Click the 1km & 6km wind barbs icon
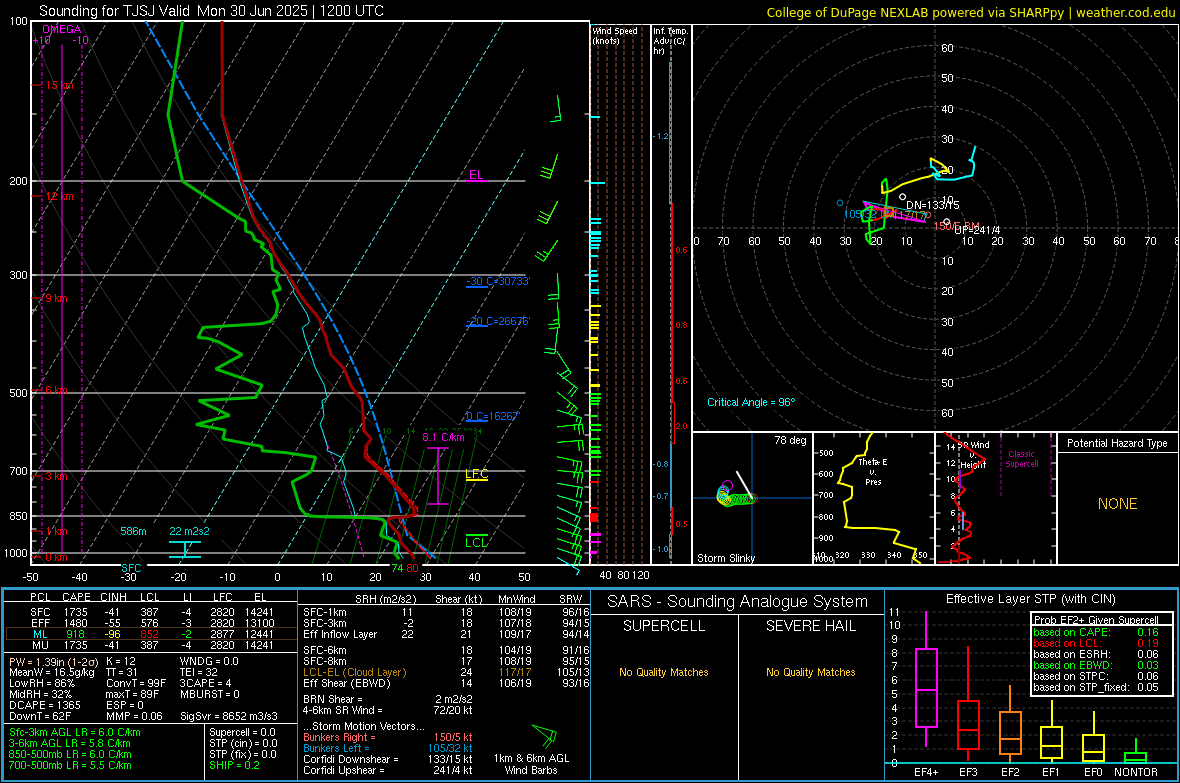Viewport: 1180px width, 783px height. (544, 736)
